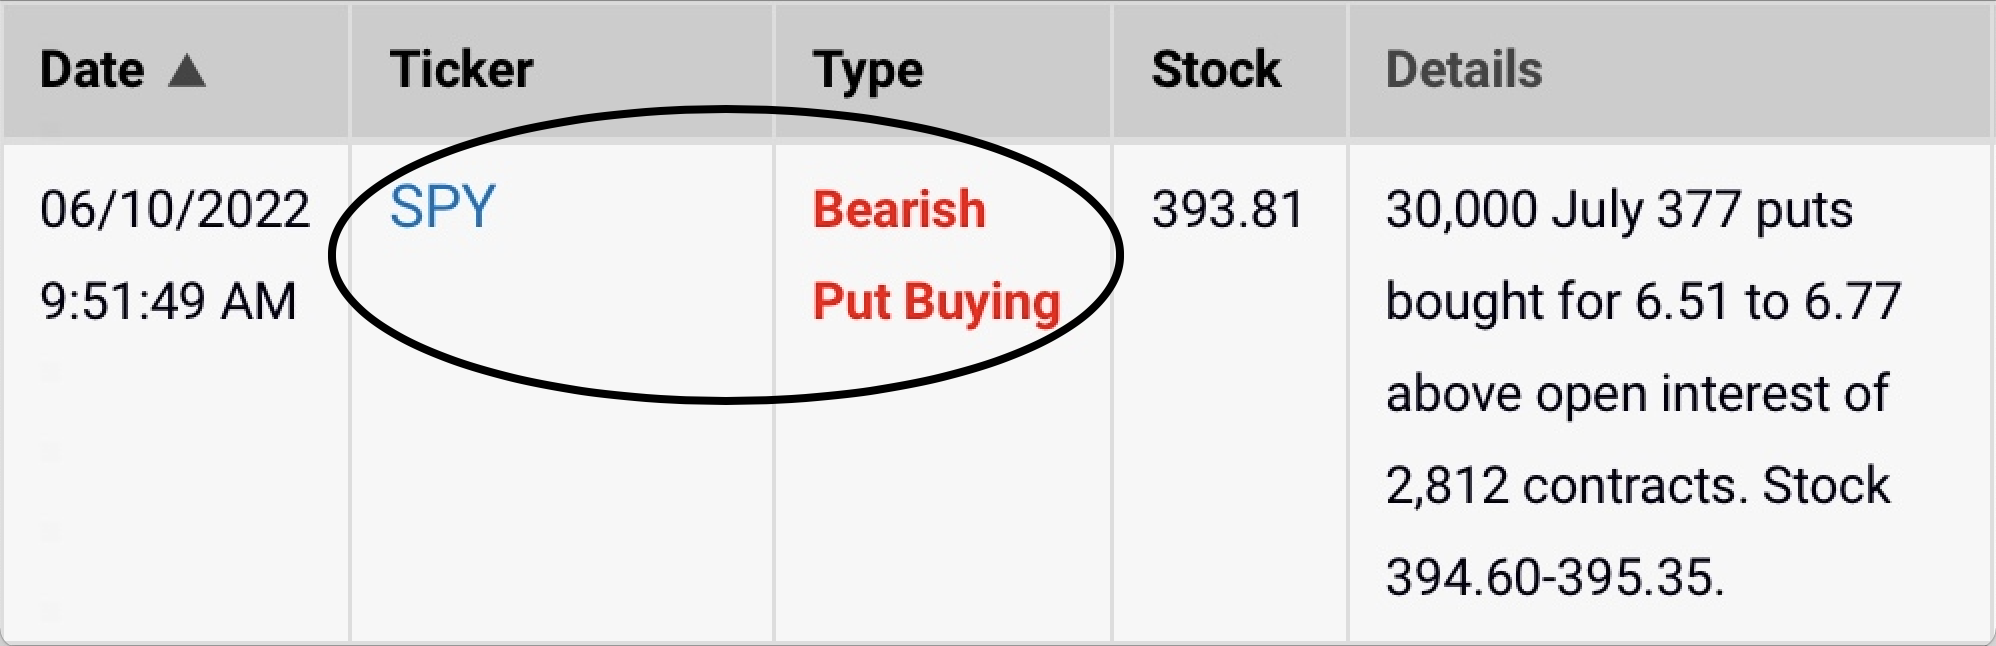Click the Put Buying type text
Screen dimensions: 1996x646
936,302
